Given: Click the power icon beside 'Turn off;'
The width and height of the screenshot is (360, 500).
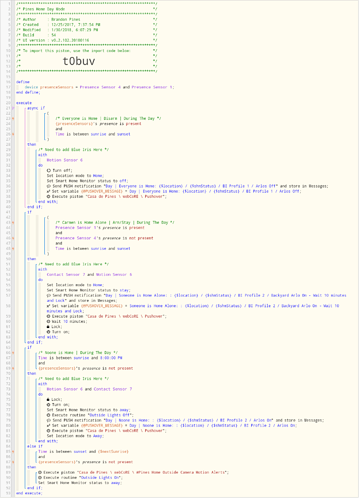Looking at the screenshot, I should [x=48, y=170].
